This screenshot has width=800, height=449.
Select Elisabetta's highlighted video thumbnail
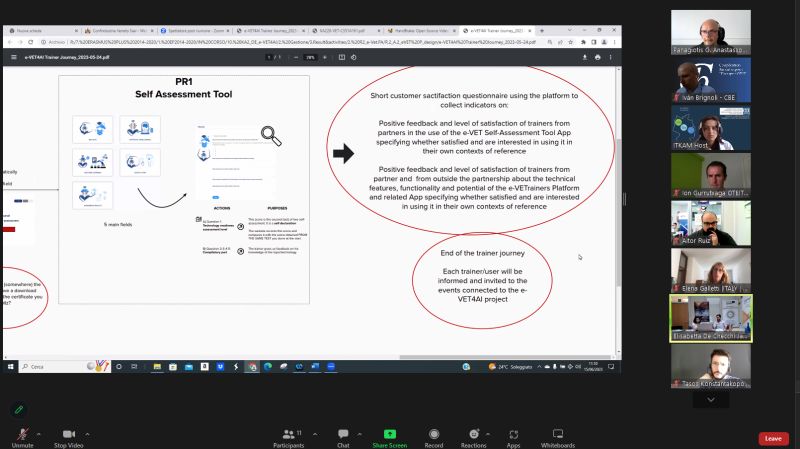(710, 318)
